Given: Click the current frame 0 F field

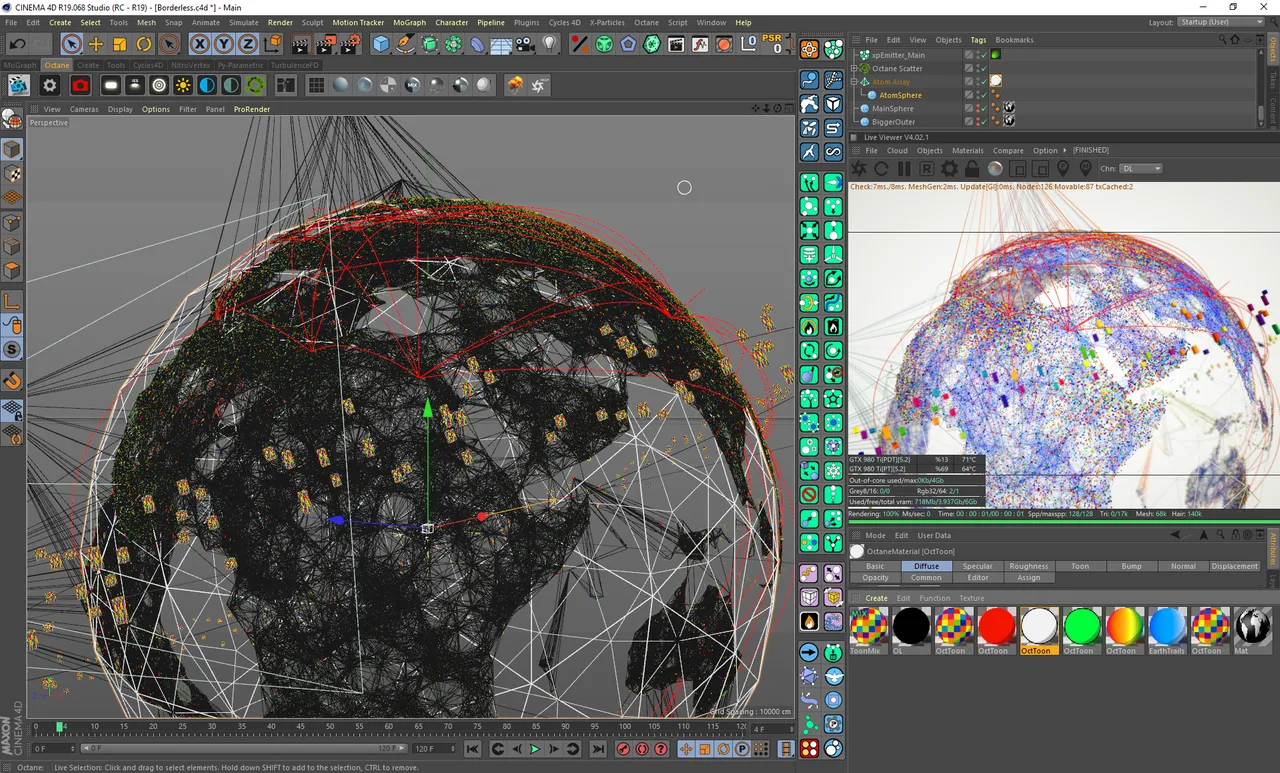Looking at the screenshot, I should point(52,748).
